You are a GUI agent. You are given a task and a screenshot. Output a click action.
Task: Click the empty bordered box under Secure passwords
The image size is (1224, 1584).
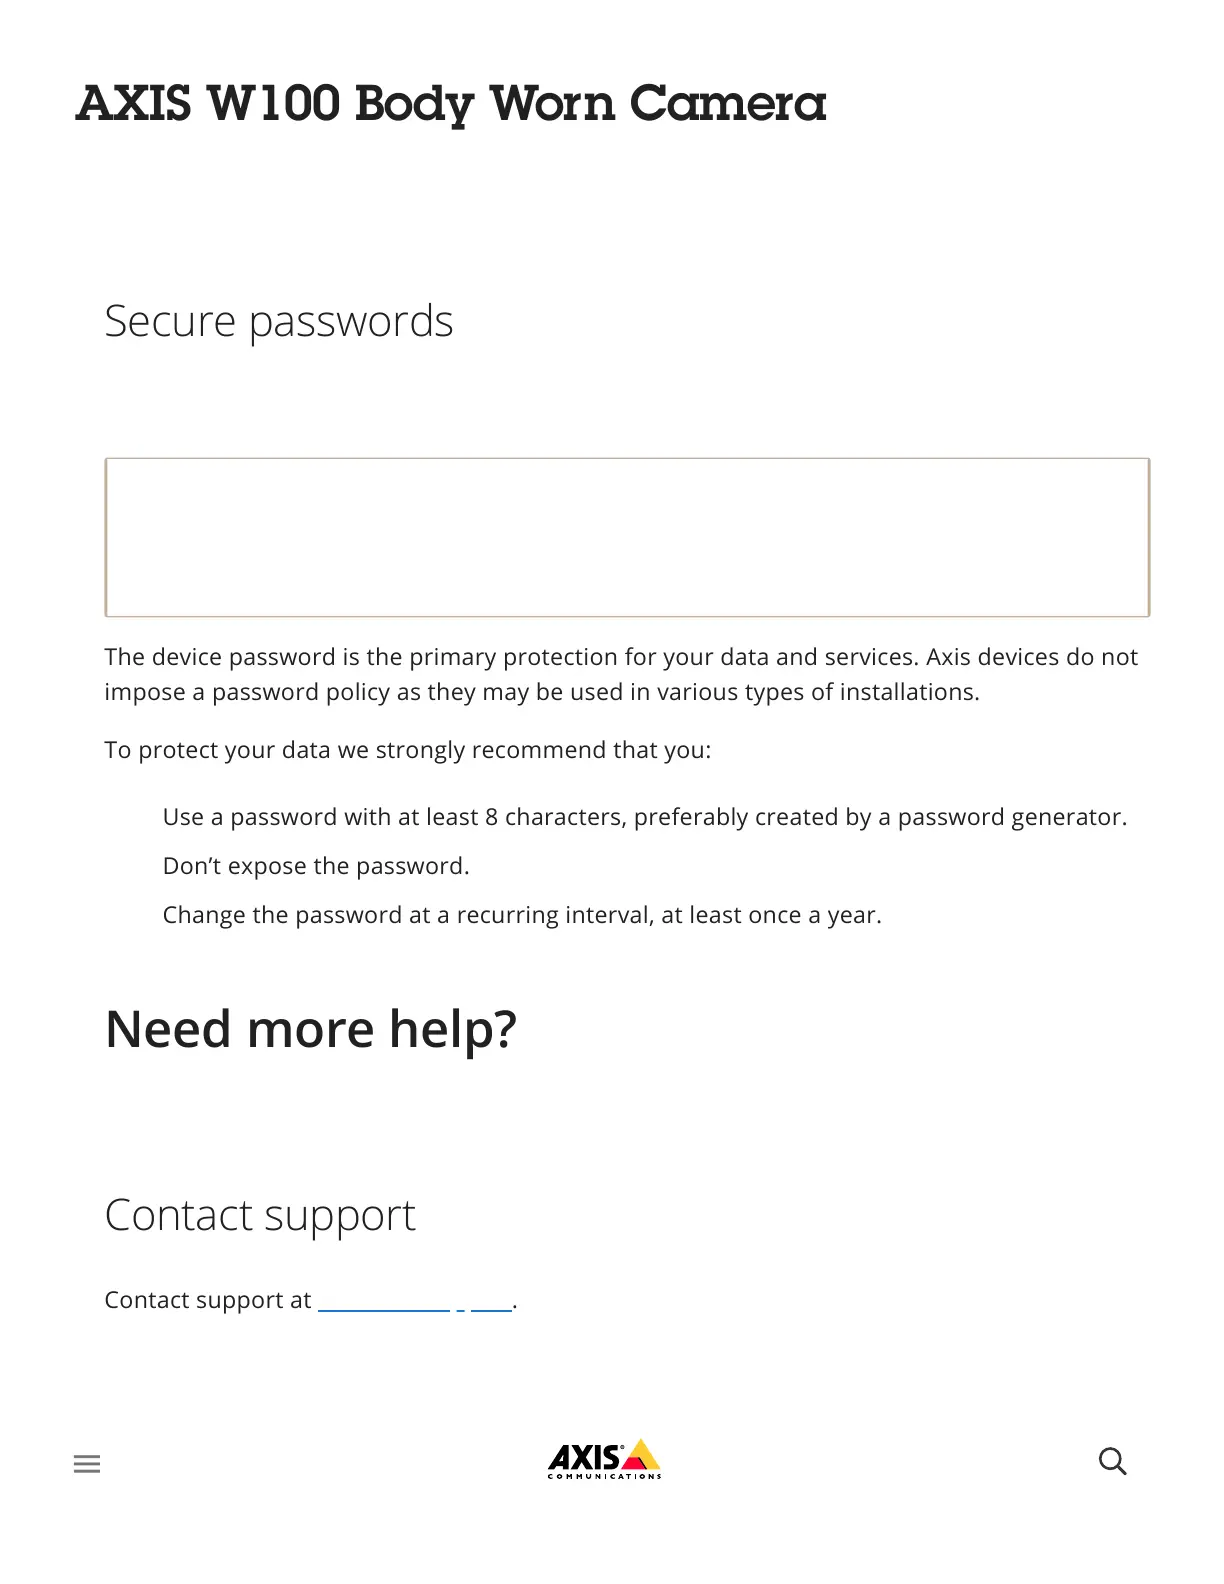click(x=627, y=537)
